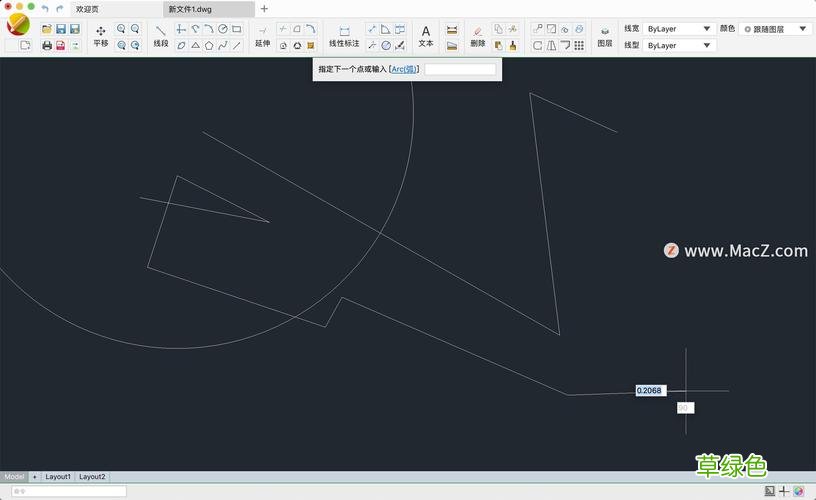Expand the 线型 ByLayer dropdown
Screen dimensions: 816x500
679,45
